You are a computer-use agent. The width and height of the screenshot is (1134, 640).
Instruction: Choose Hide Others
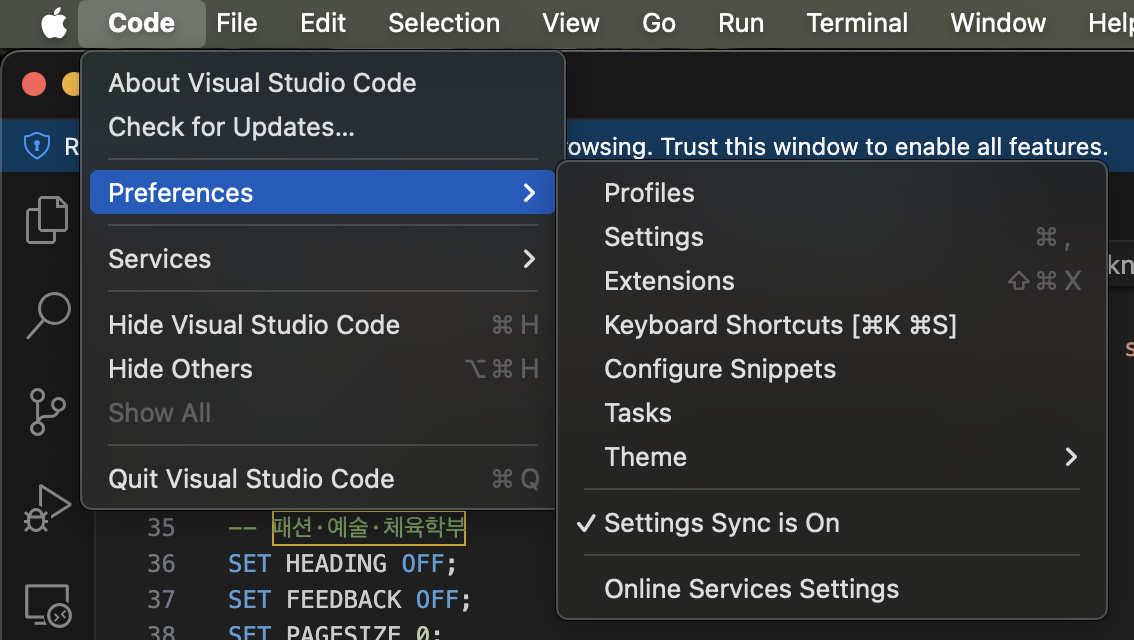point(323,370)
